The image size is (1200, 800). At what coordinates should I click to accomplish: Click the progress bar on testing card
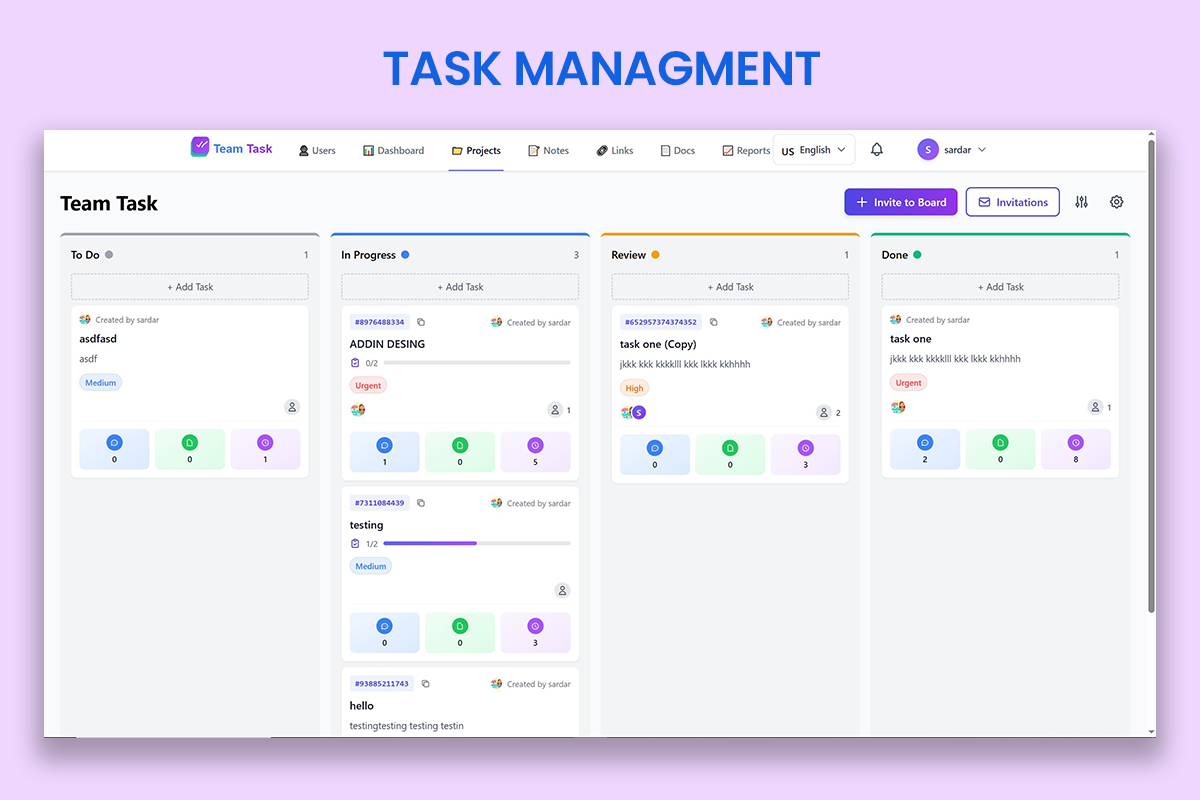click(x=476, y=543)
